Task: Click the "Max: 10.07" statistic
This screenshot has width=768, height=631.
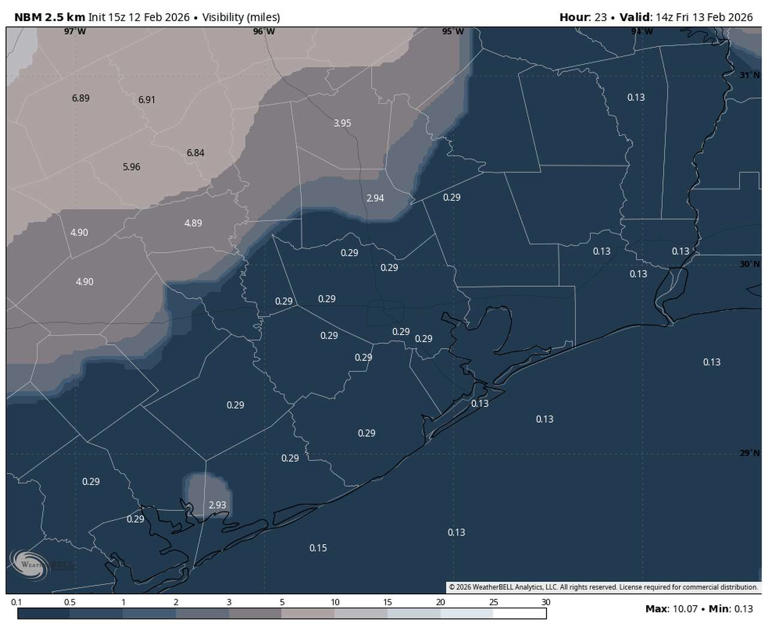Action: click(672, 609)
